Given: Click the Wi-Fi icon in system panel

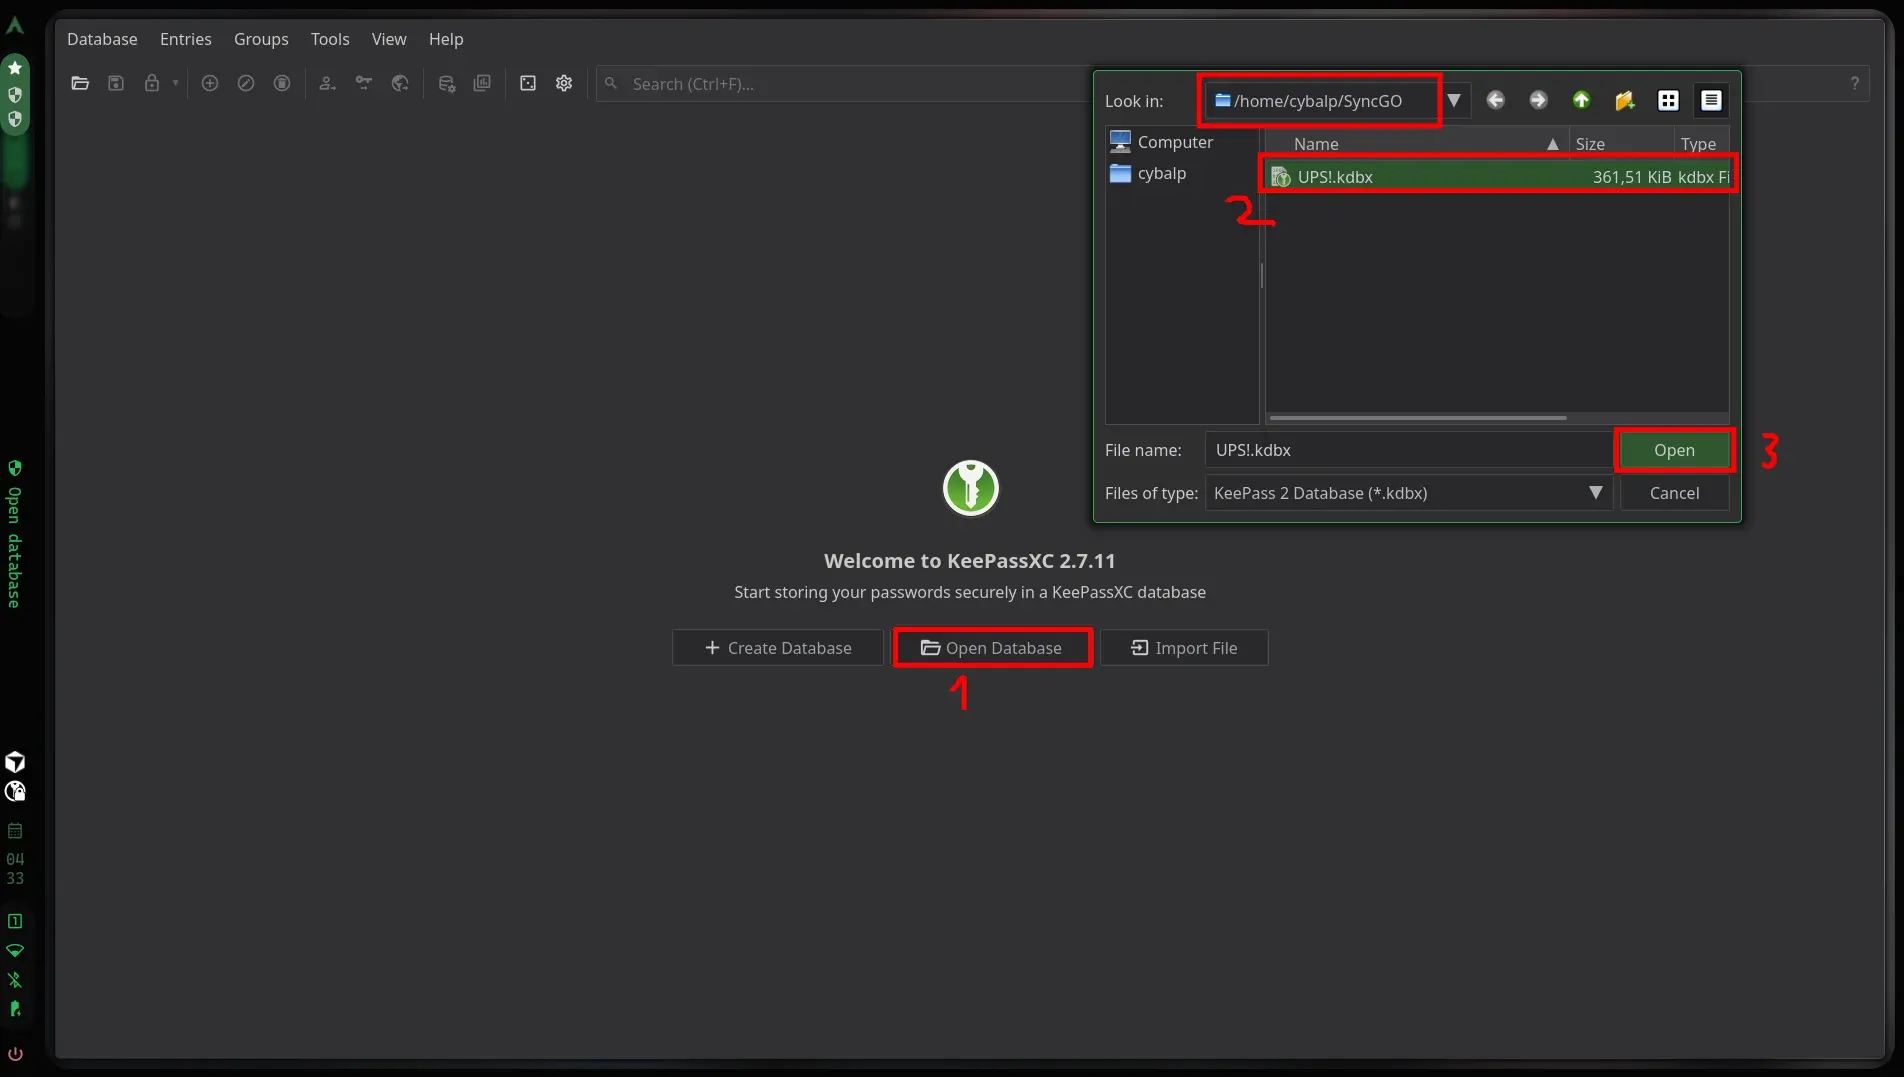Looking at the screenshot, I should [x=15, y=950].
